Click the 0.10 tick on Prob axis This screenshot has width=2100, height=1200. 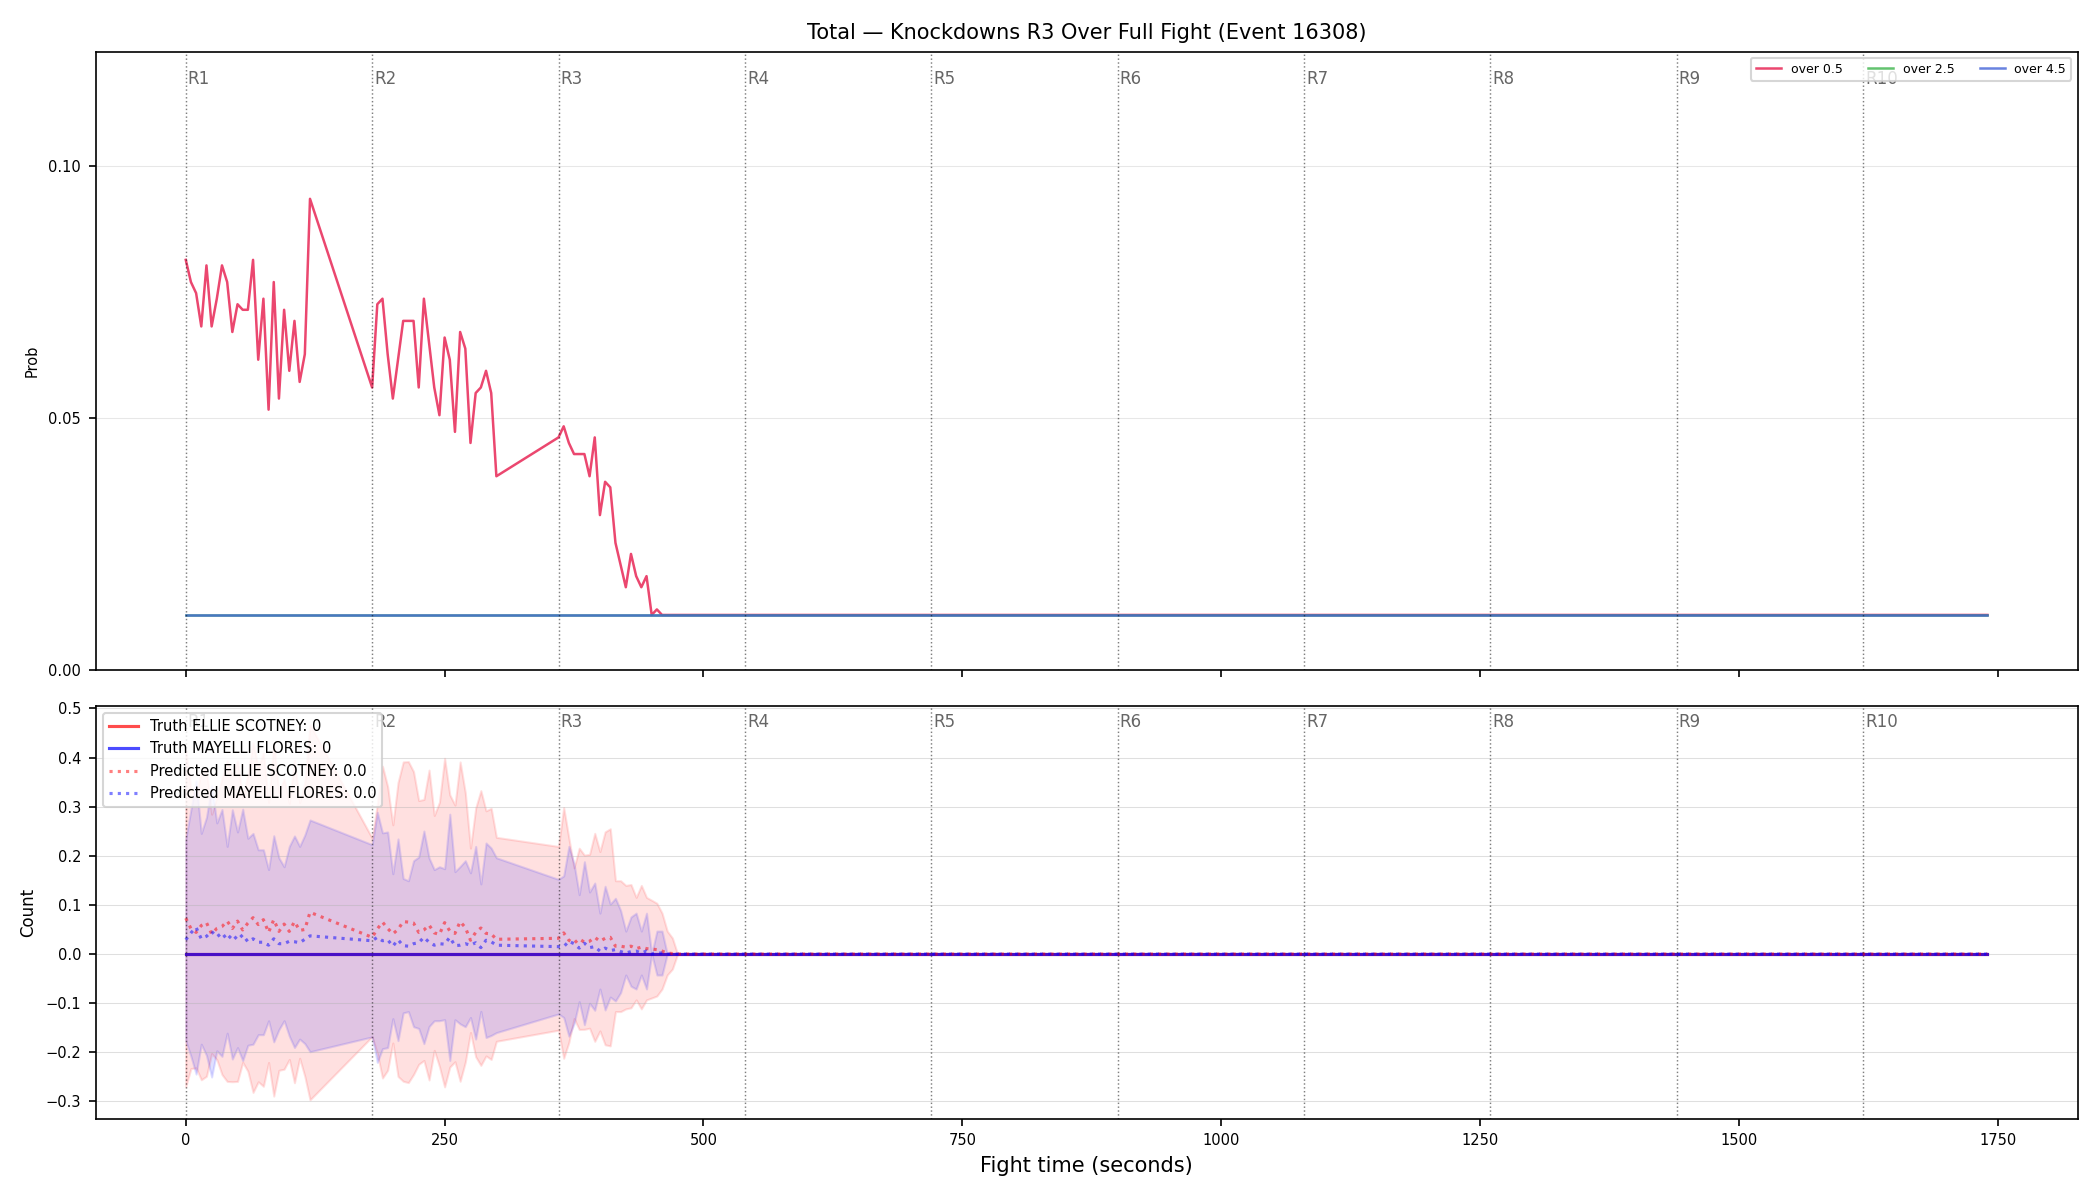click(64, 166)
